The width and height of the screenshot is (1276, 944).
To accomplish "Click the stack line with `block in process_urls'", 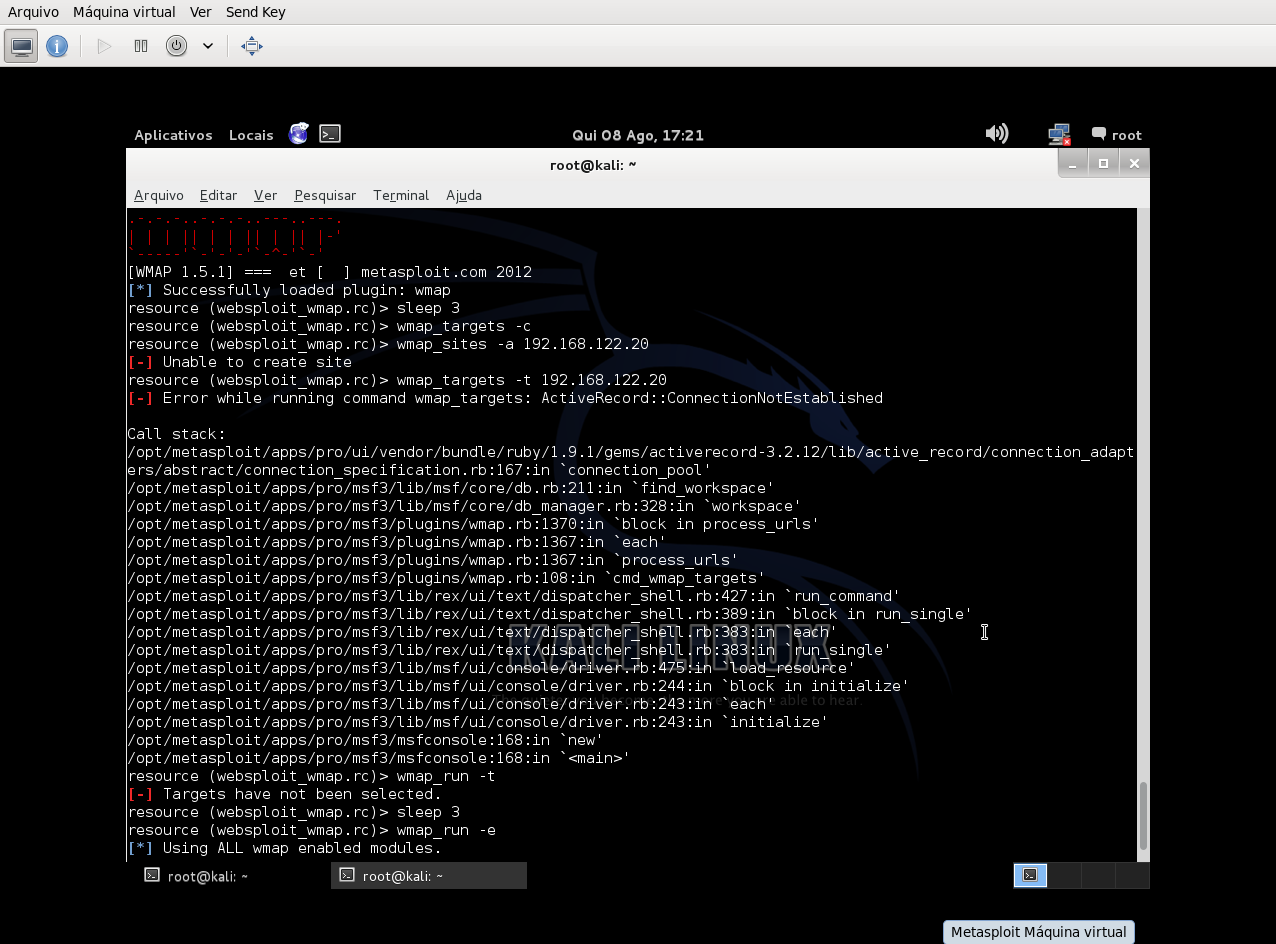I will point(473,524).
